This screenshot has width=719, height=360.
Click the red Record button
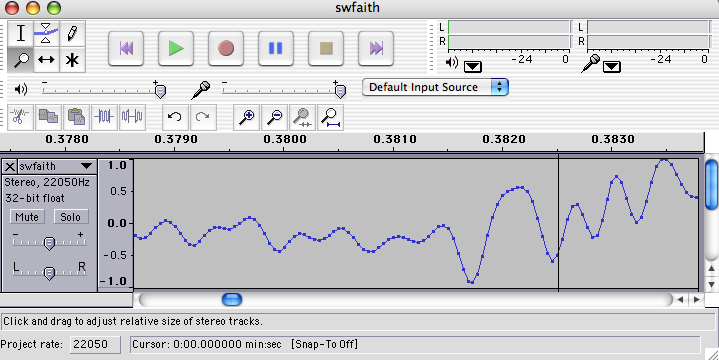pyautogui.click(x=226, y=48)
